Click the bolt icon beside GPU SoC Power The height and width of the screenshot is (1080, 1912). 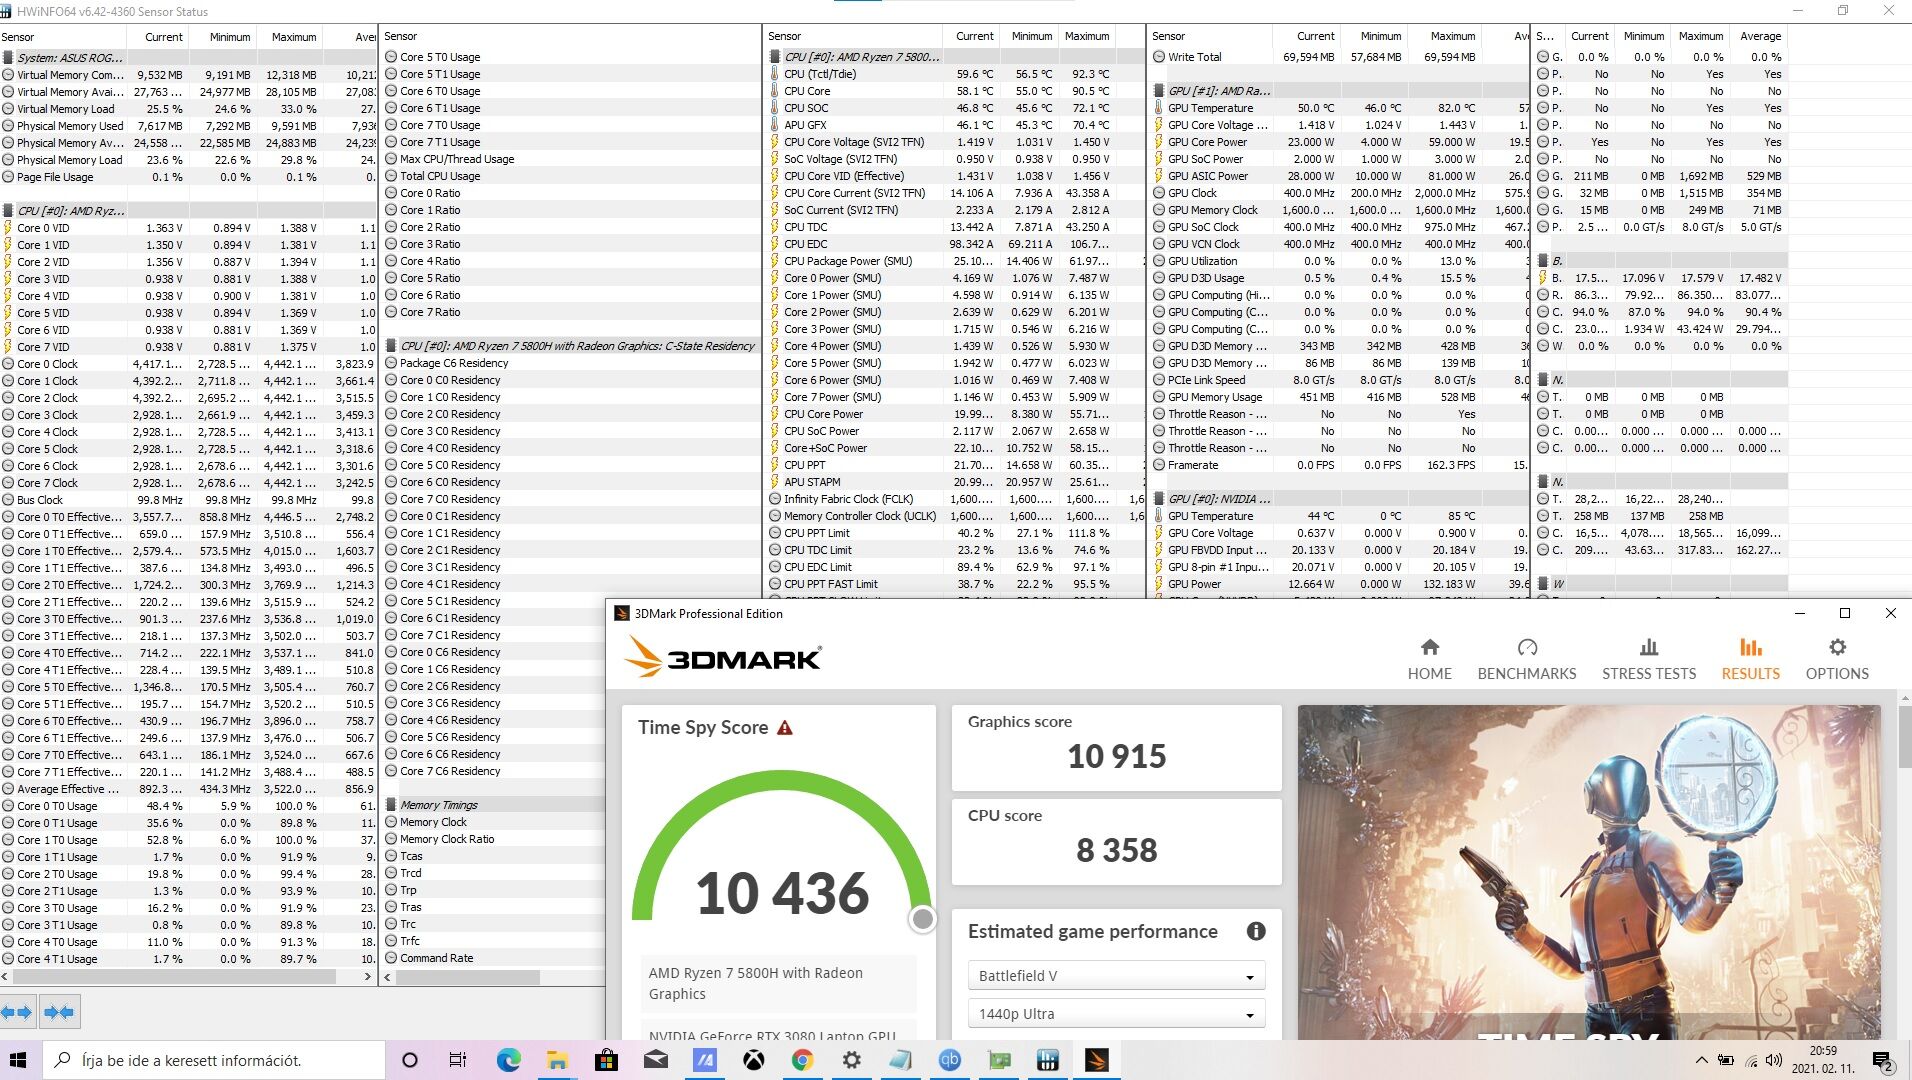(1159, 159)
